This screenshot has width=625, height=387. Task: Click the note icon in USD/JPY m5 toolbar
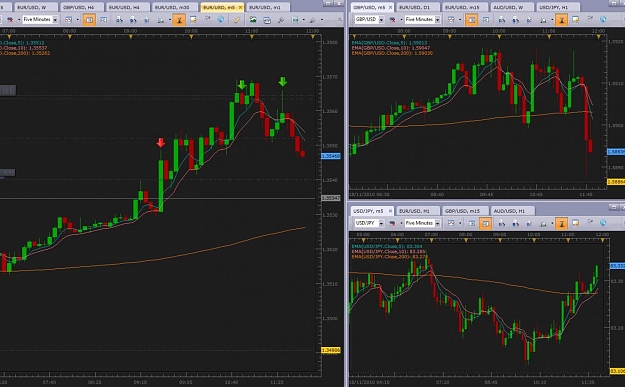click(x=576, y=223)
